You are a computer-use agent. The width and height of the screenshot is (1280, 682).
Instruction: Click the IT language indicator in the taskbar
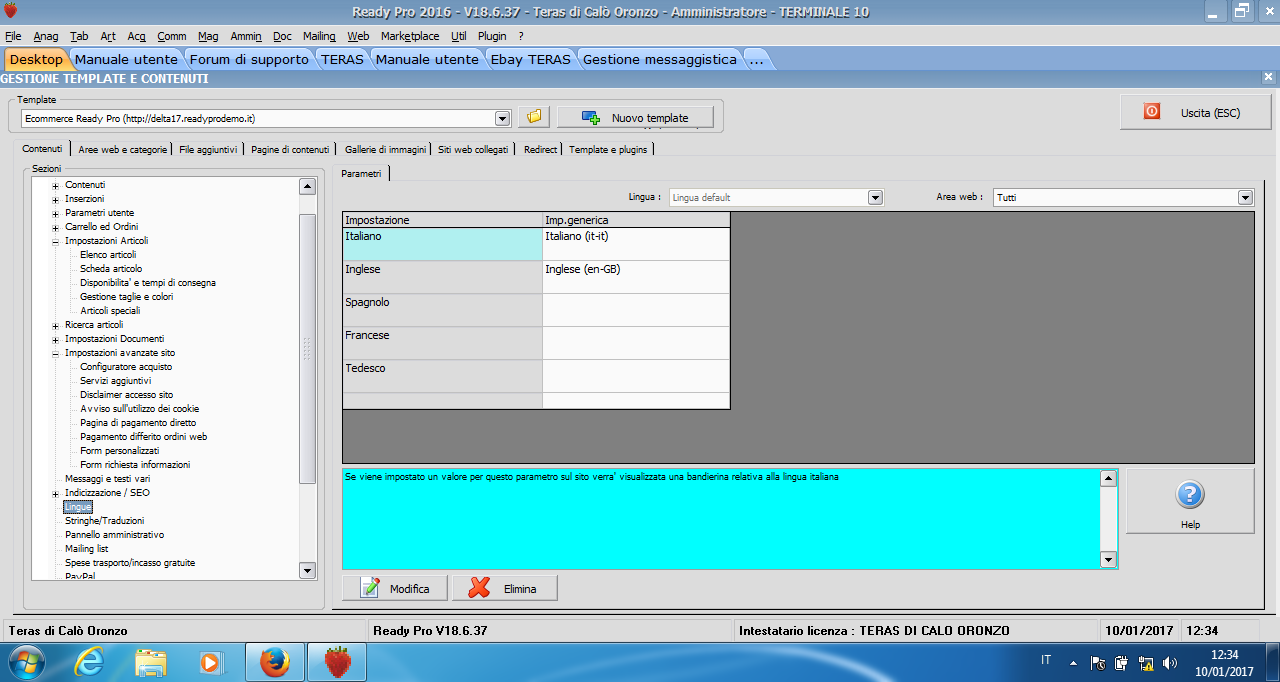click(x=1046, y=660)
